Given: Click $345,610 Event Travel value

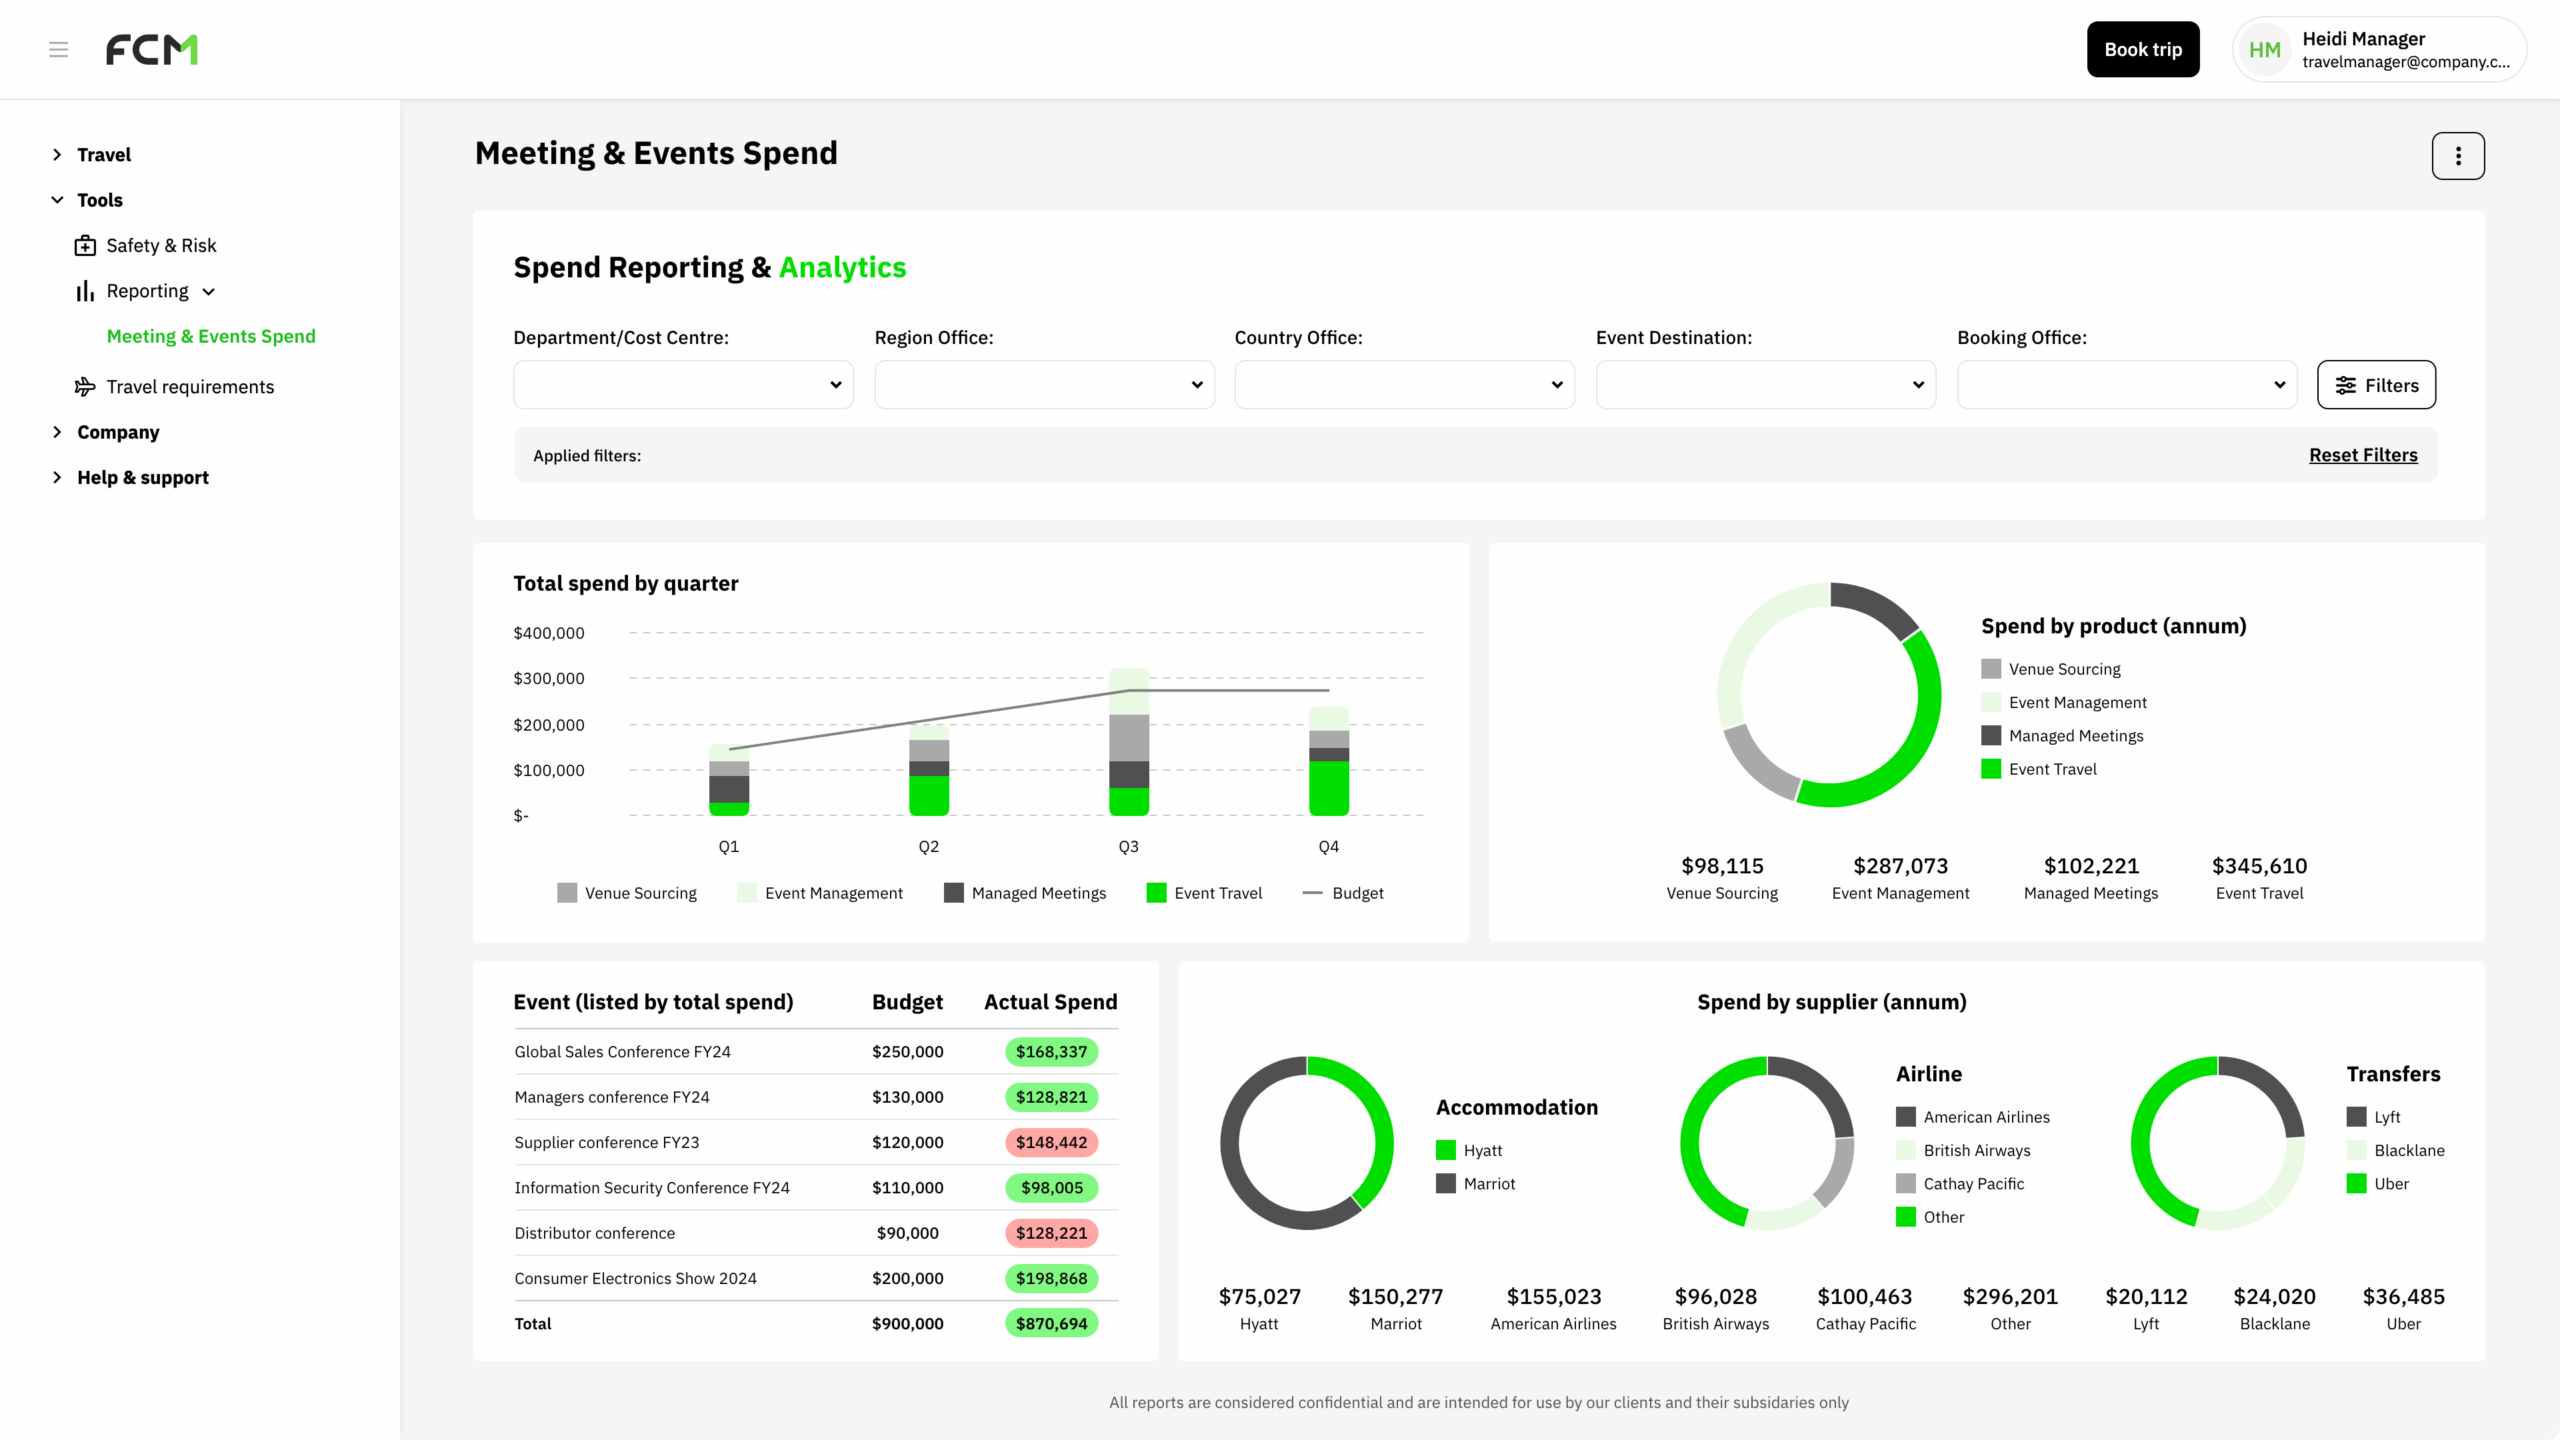Looking at the screenshot, I should coord(2259,866).
